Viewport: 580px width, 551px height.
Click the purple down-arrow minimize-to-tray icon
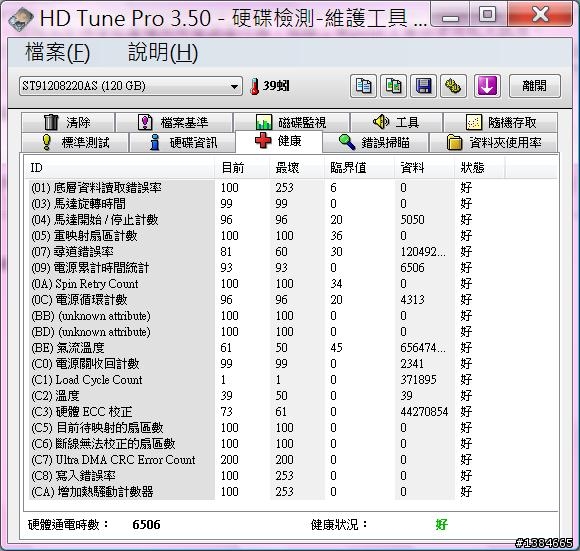coord(487,86)
